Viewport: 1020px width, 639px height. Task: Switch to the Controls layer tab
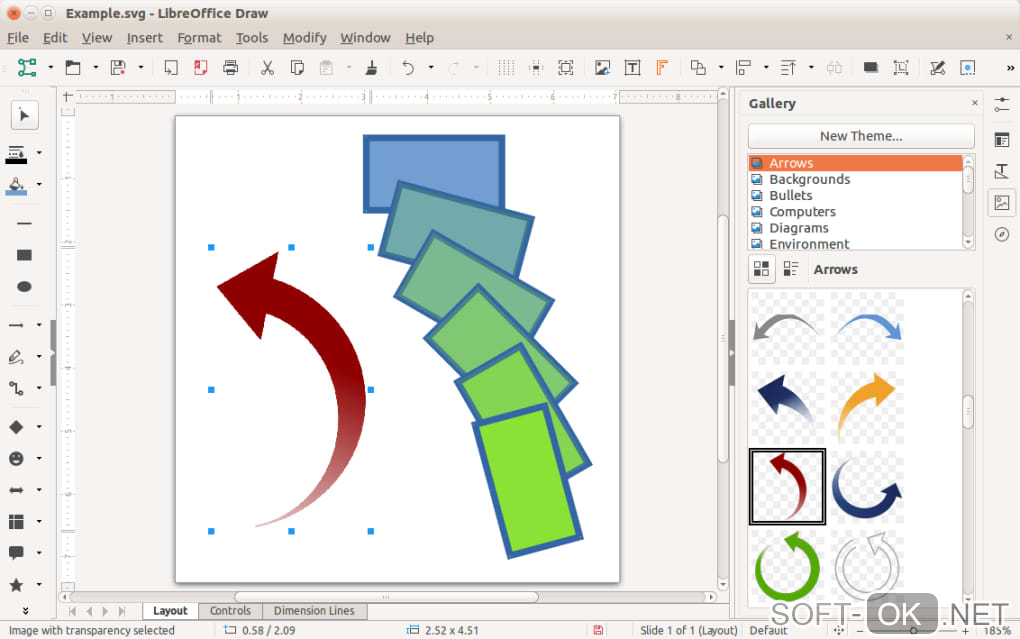(230, 611)
